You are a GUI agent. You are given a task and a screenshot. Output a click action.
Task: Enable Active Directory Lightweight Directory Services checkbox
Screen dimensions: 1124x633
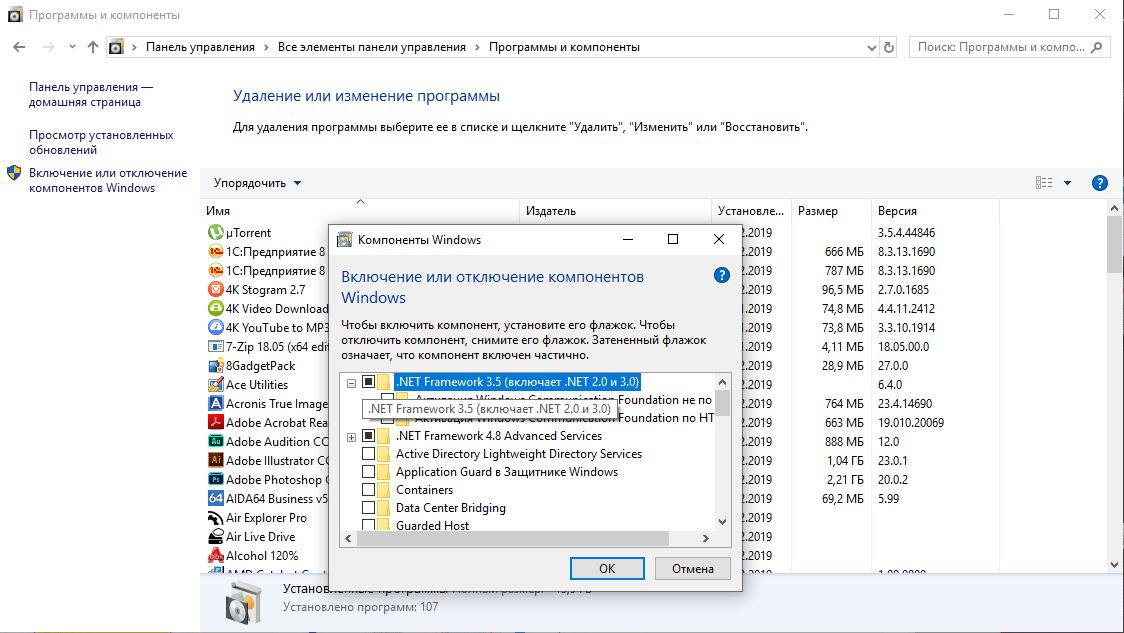coord(368,453)
